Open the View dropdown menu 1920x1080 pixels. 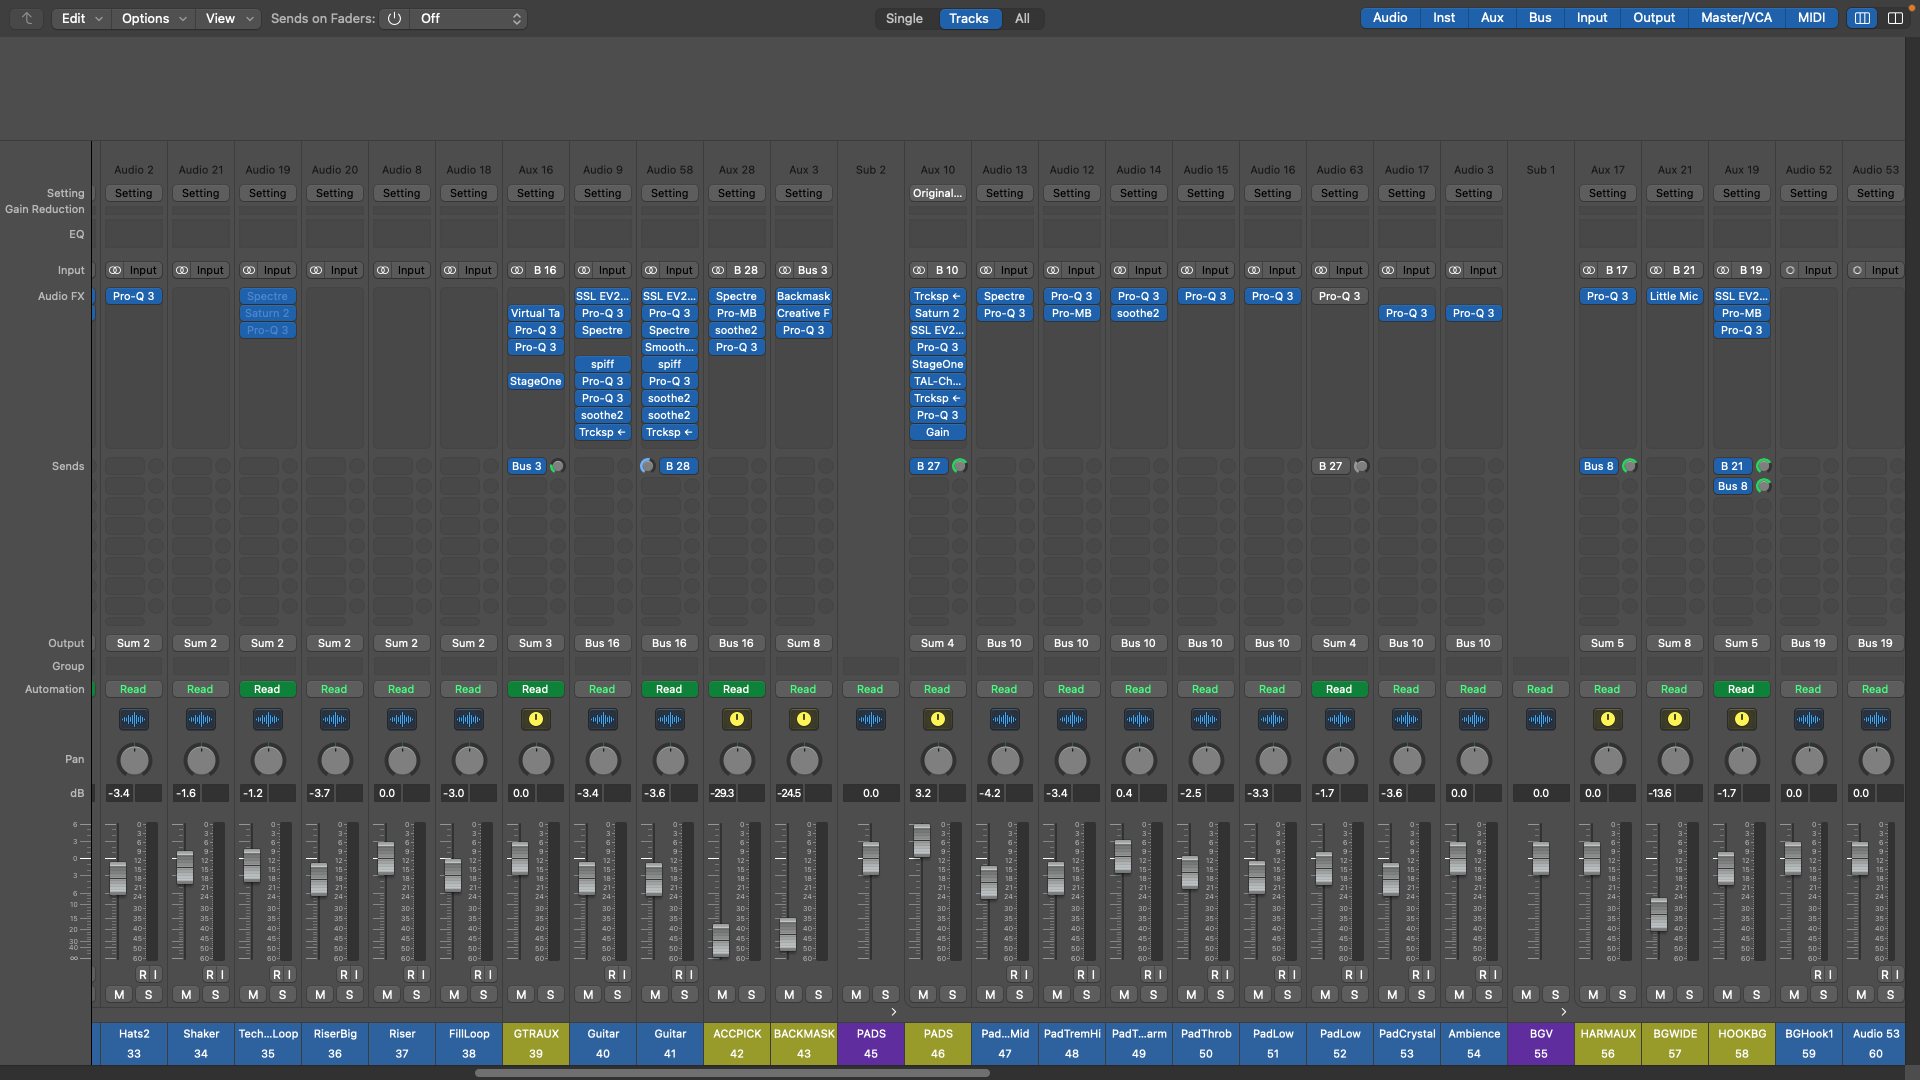click(x=229, y=18)
